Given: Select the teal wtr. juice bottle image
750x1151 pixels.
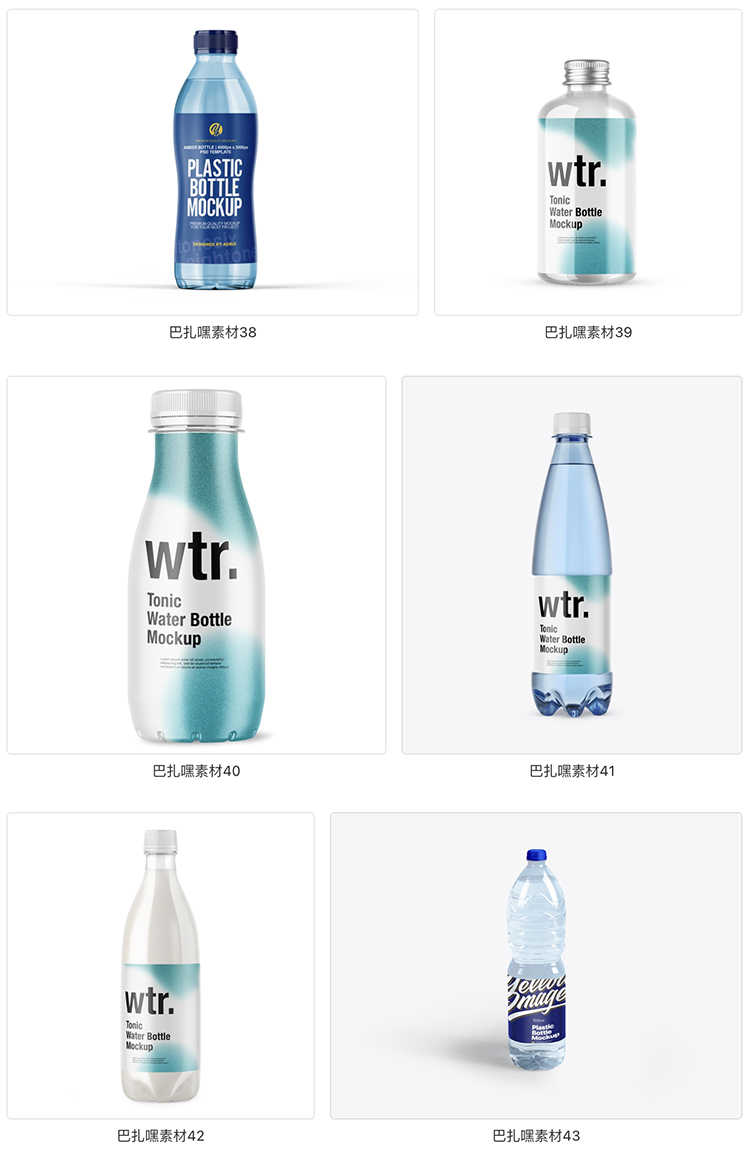Looking at the screenshot, I should point(197,564).
